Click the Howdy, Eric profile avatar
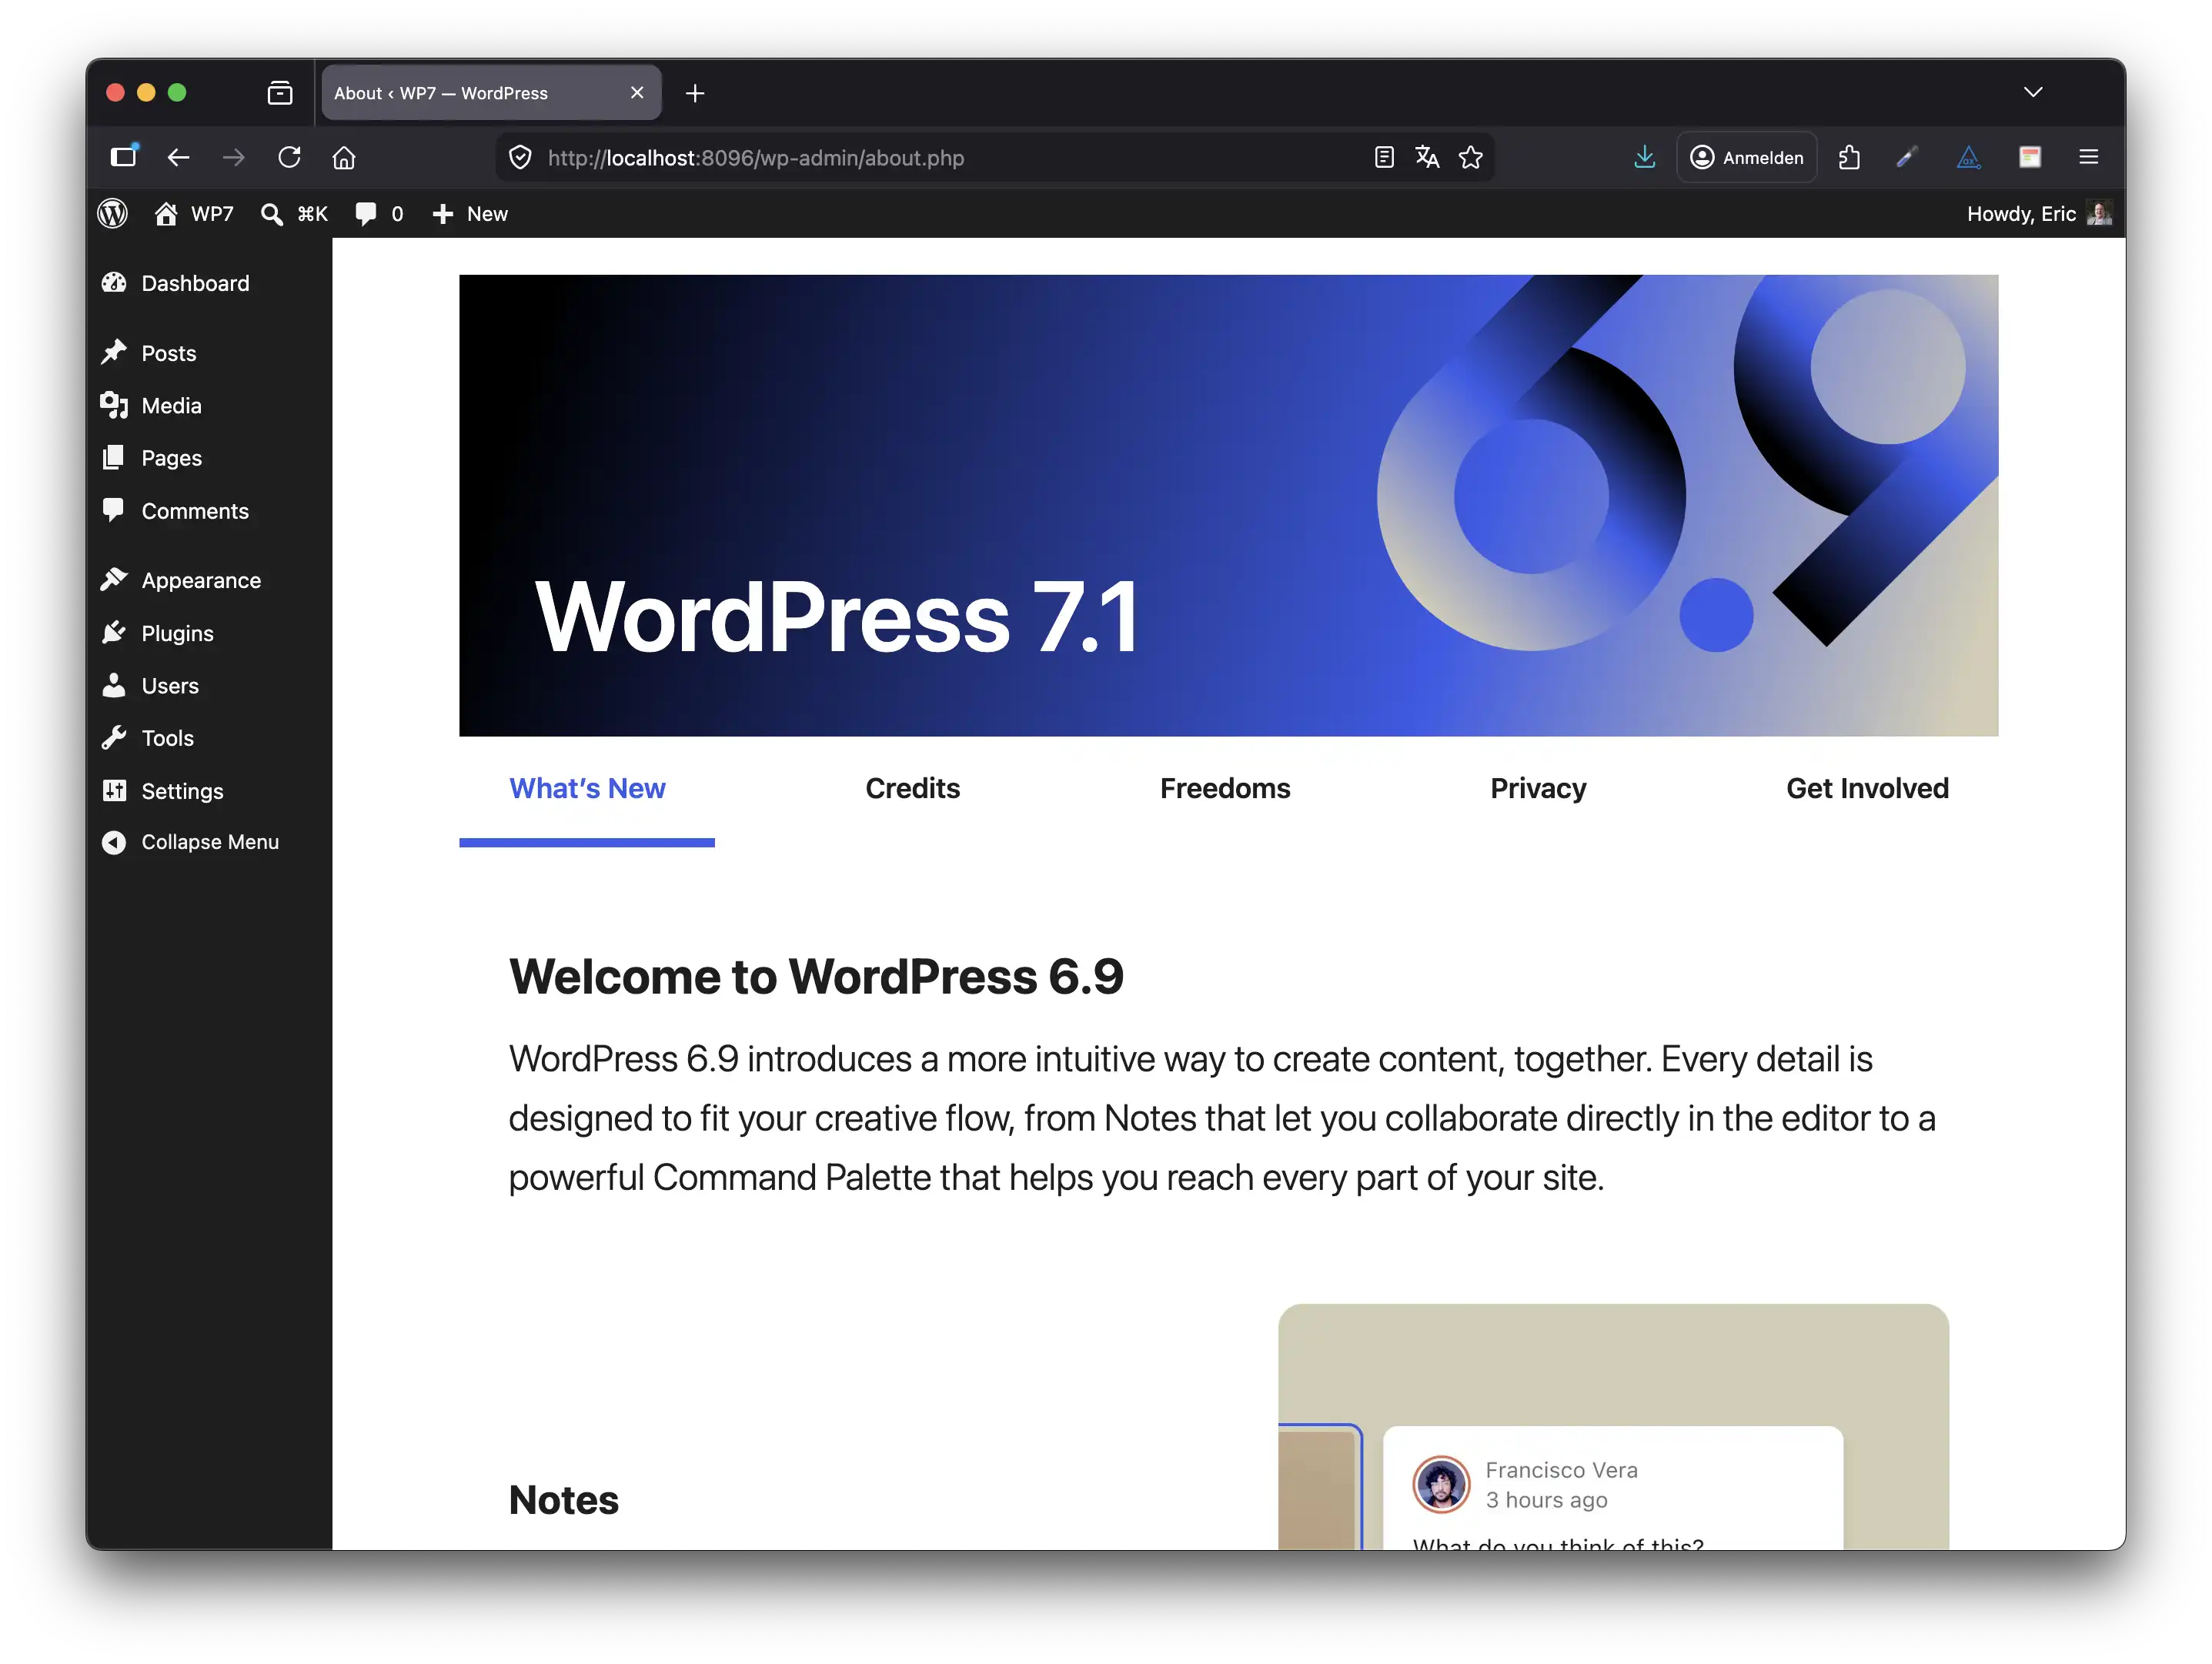2212x1664 pixels. coord(2099,213)
